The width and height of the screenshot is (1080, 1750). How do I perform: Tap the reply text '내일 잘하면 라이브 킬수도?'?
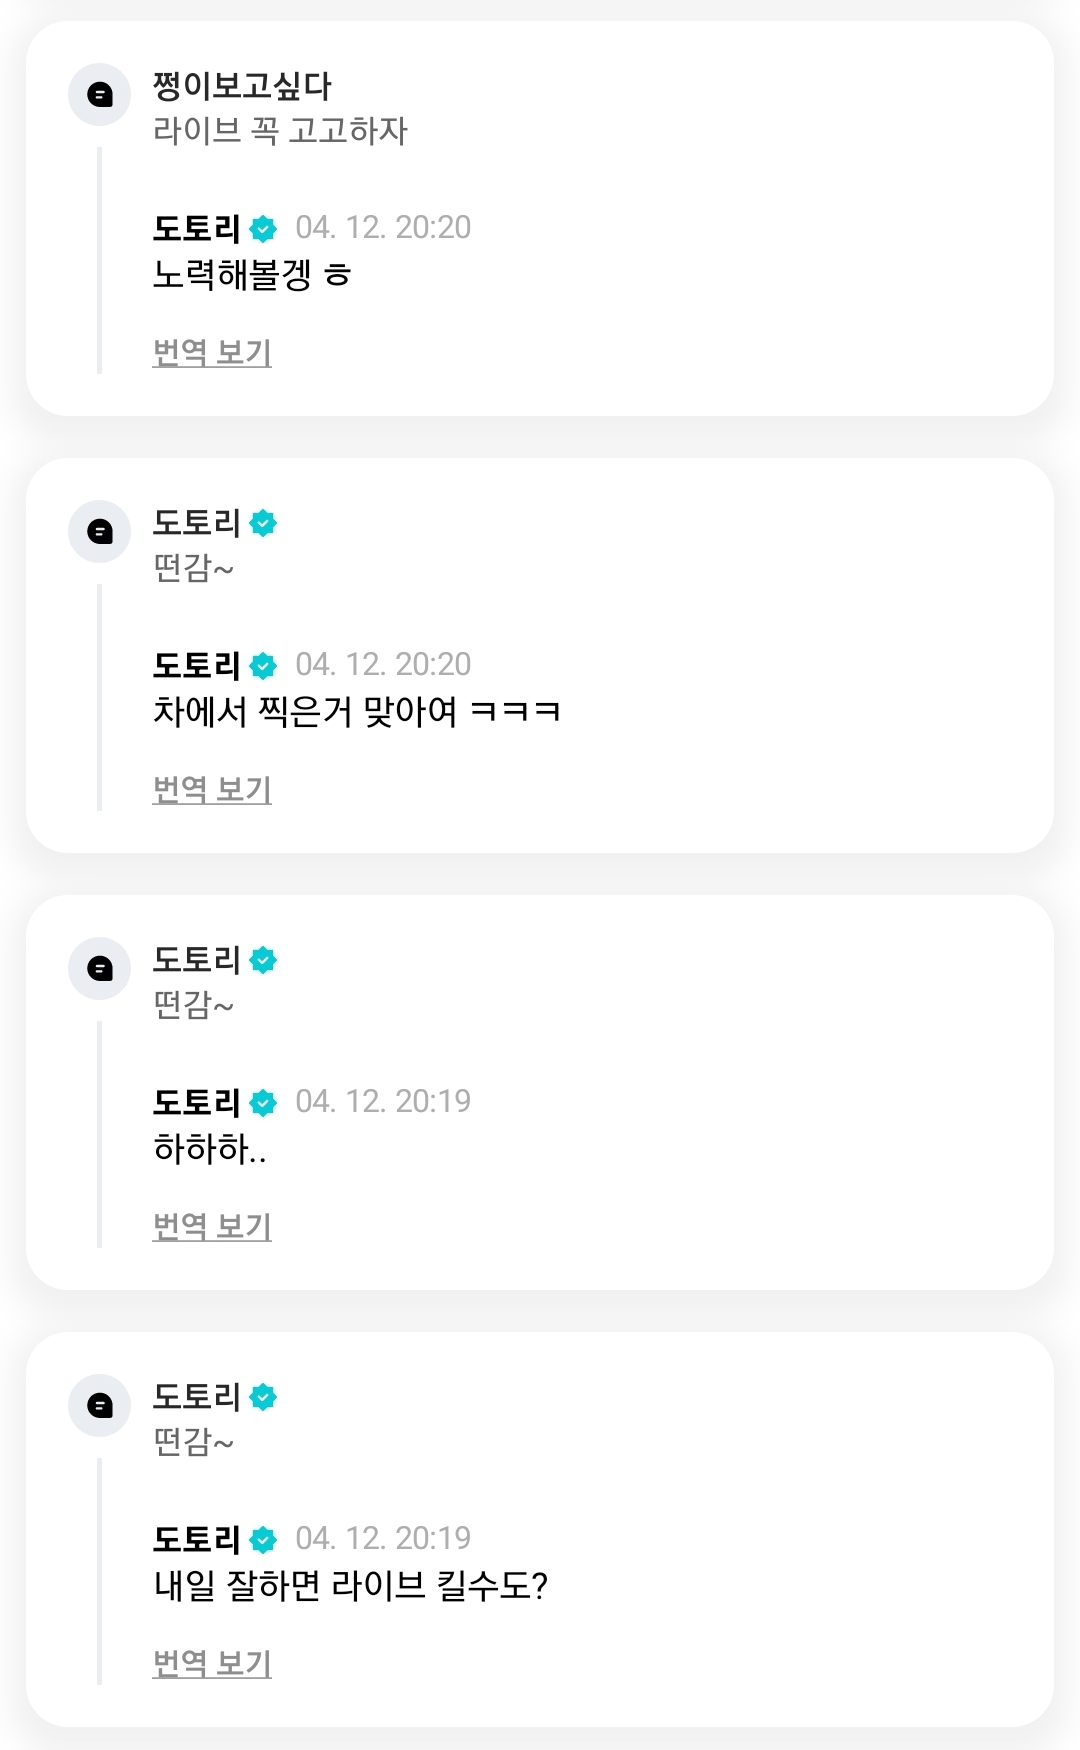[350, 1586]
